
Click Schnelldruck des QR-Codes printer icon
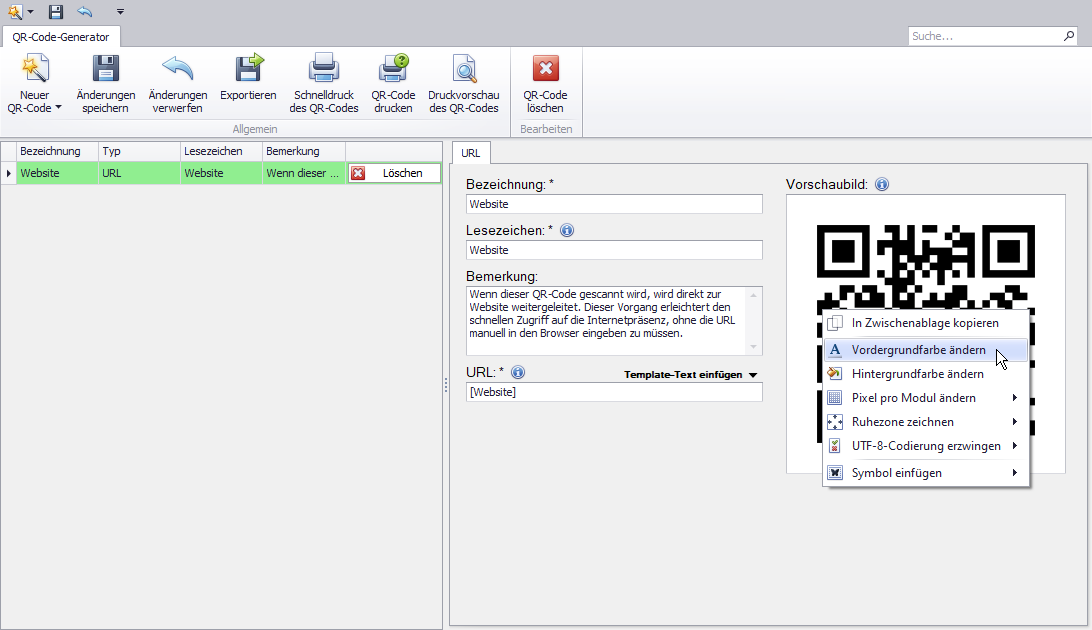click(324, 69)
